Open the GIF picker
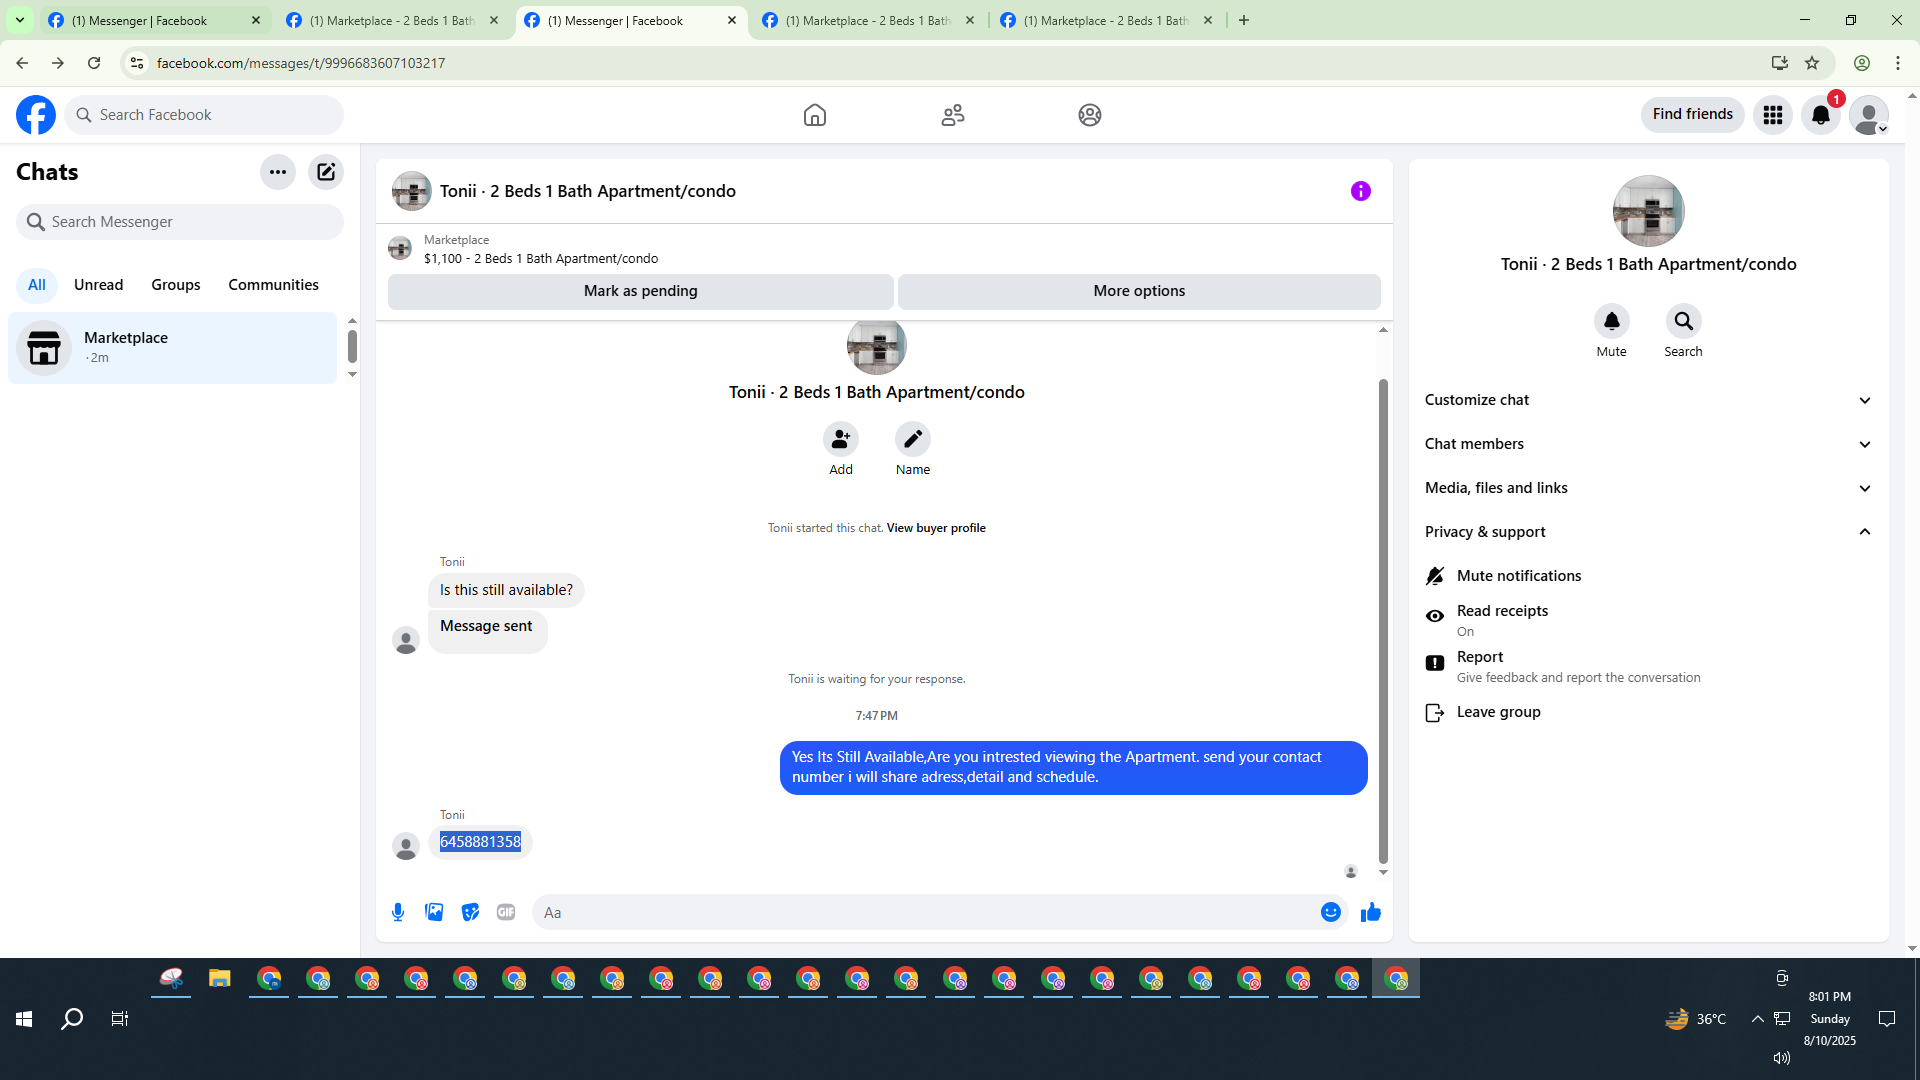The width and height of the screenshot is (1920, 1080). (506, 912)
